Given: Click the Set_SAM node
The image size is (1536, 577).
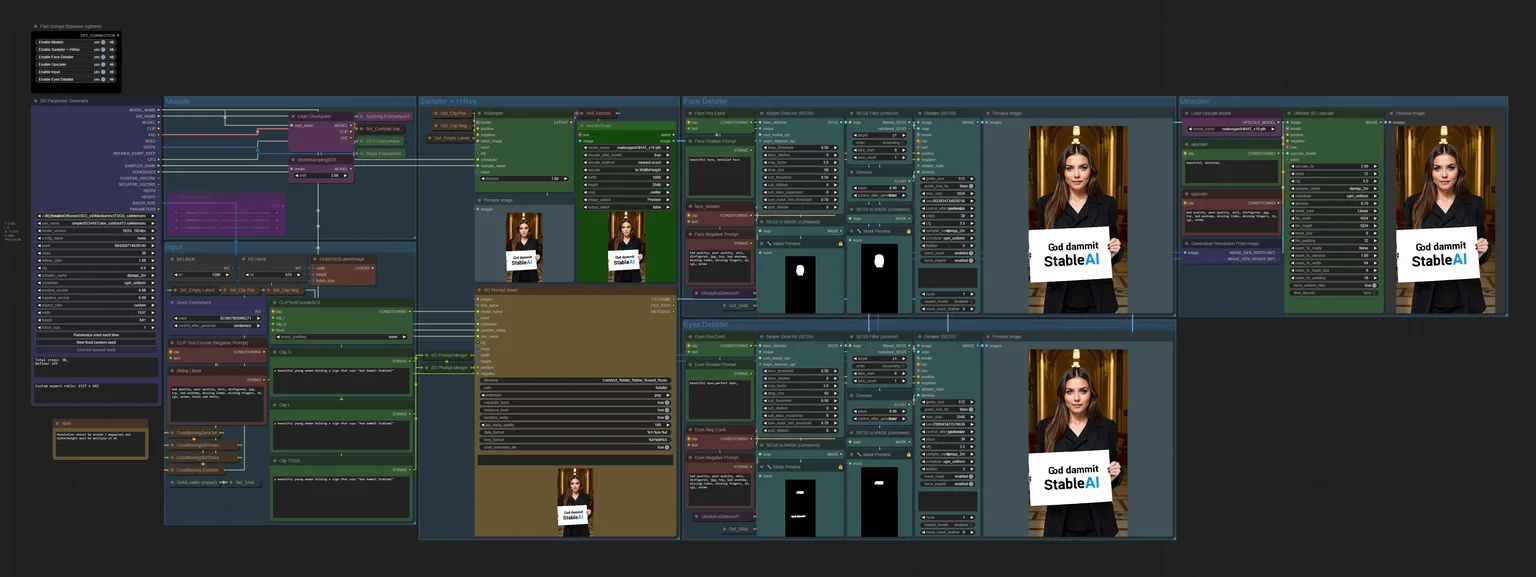Looking at the screenshot, I should point(246,482).
